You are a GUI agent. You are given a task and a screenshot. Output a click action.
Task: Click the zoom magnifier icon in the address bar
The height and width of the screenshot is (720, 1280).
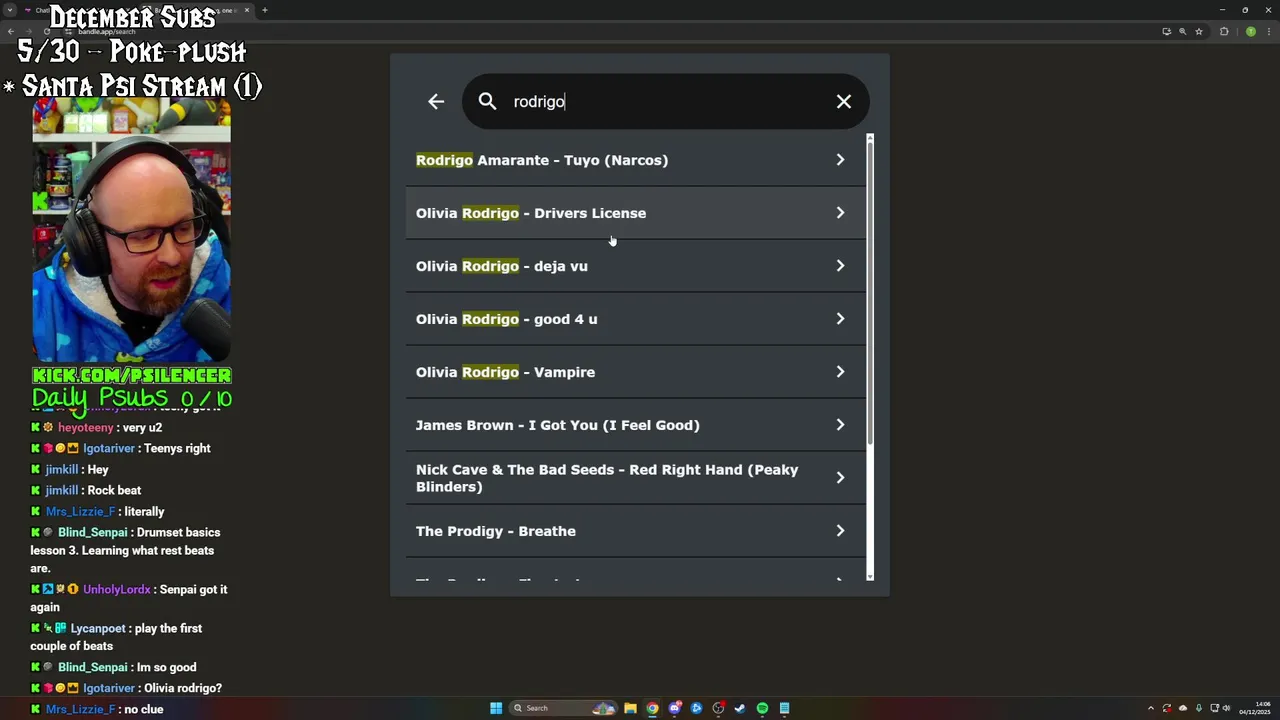[x=1182, y=31]
